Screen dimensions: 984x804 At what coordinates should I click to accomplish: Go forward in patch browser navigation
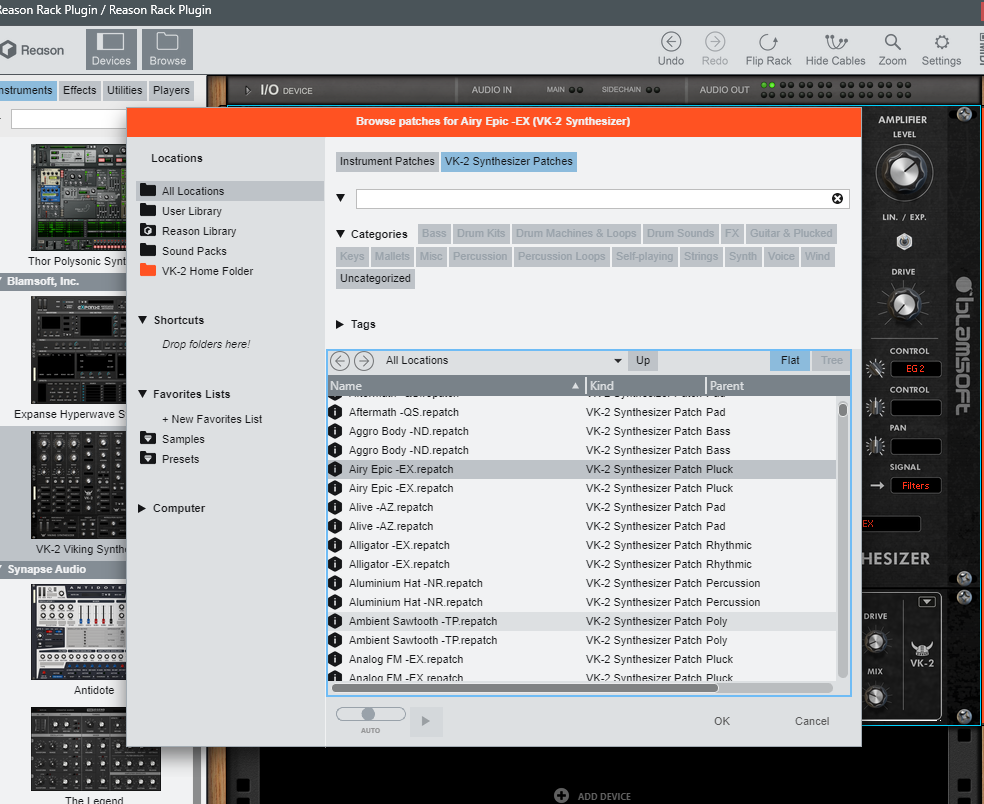click(364, 361)
